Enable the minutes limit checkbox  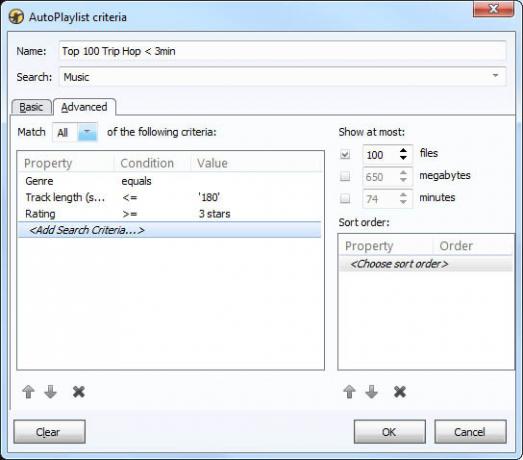(345, 198)
